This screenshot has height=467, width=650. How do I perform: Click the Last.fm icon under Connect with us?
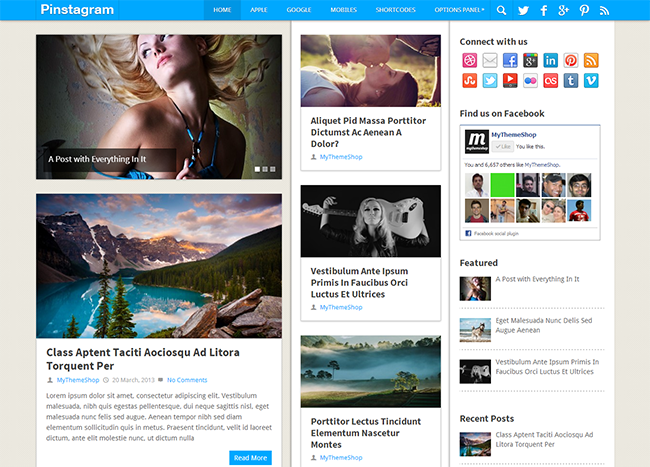[551, 80]
